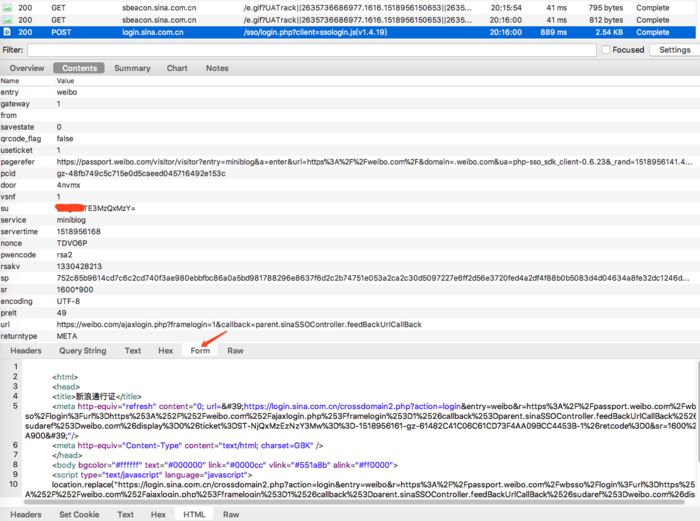Screen dimensions: 700x521
Task: Select the 'useticket' form row
Action: point(350,150)
